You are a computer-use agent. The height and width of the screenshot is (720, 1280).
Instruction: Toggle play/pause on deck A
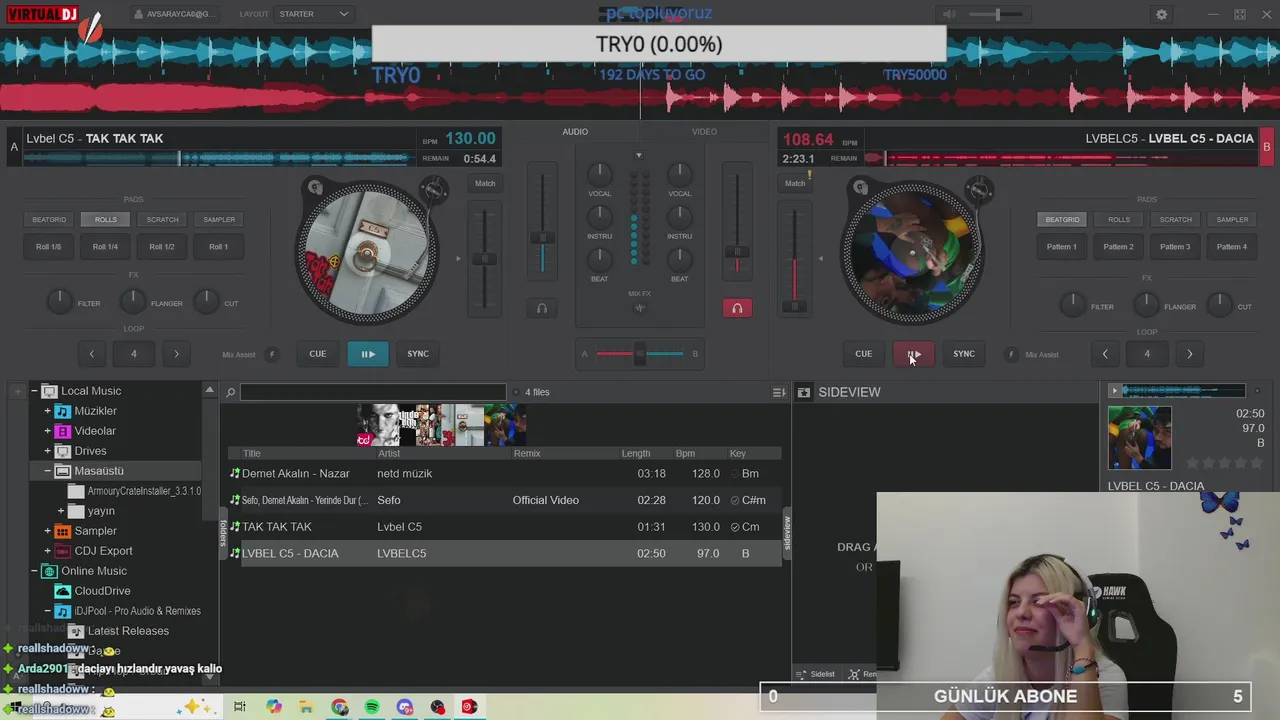[x=368, y=353]
